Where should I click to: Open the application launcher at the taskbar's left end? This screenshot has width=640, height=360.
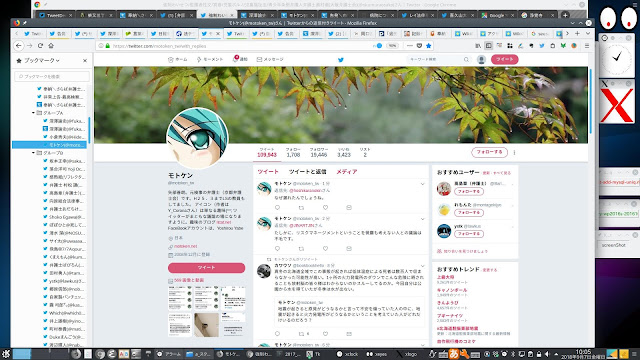[x=6, y=354]
